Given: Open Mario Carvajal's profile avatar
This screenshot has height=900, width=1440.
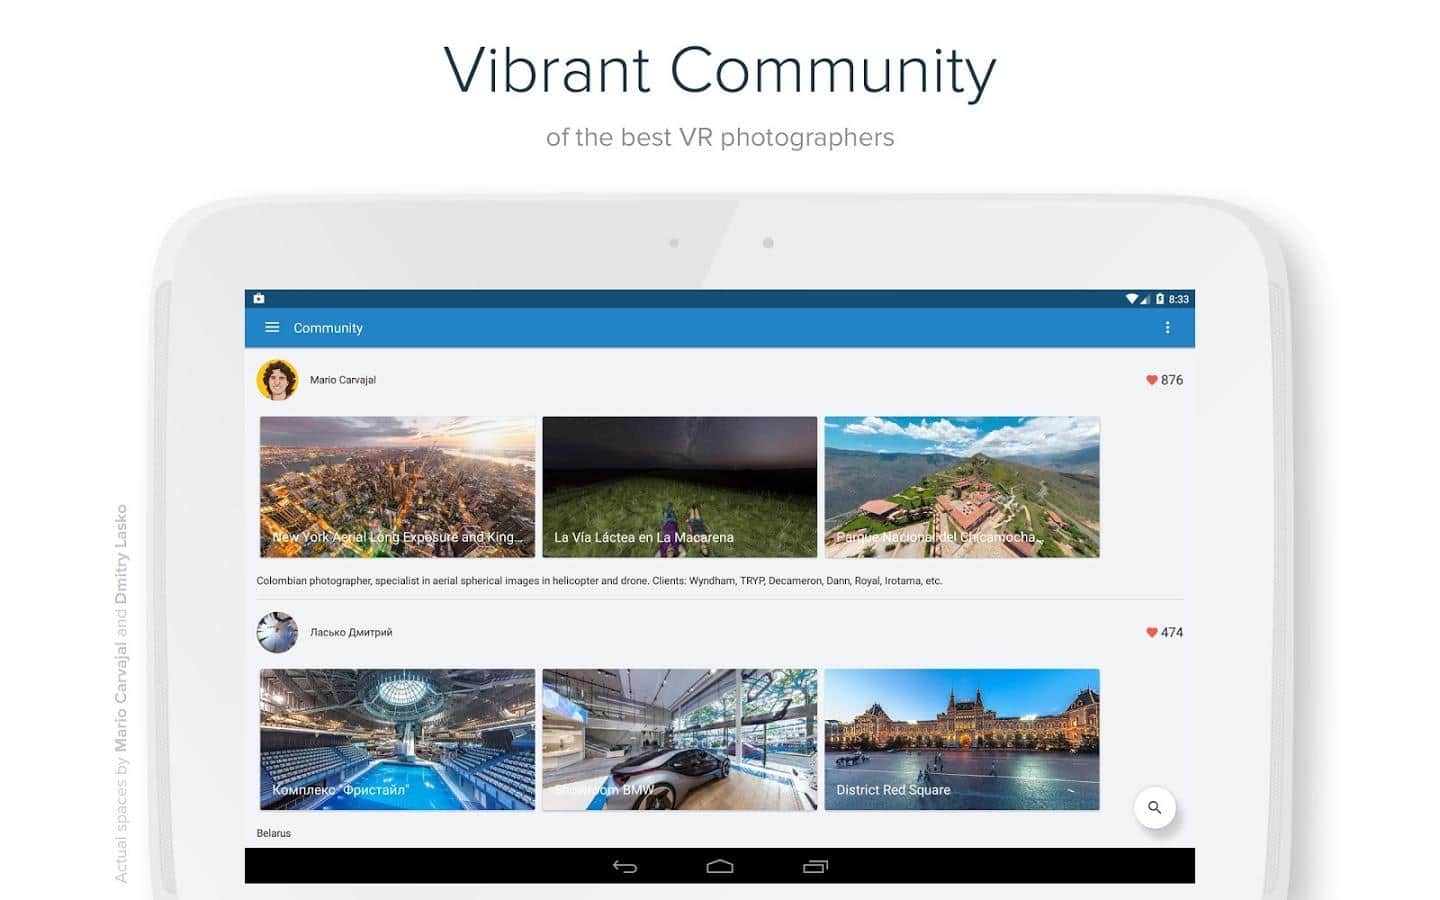Looking at the screenshot, I should click(277, 380).
